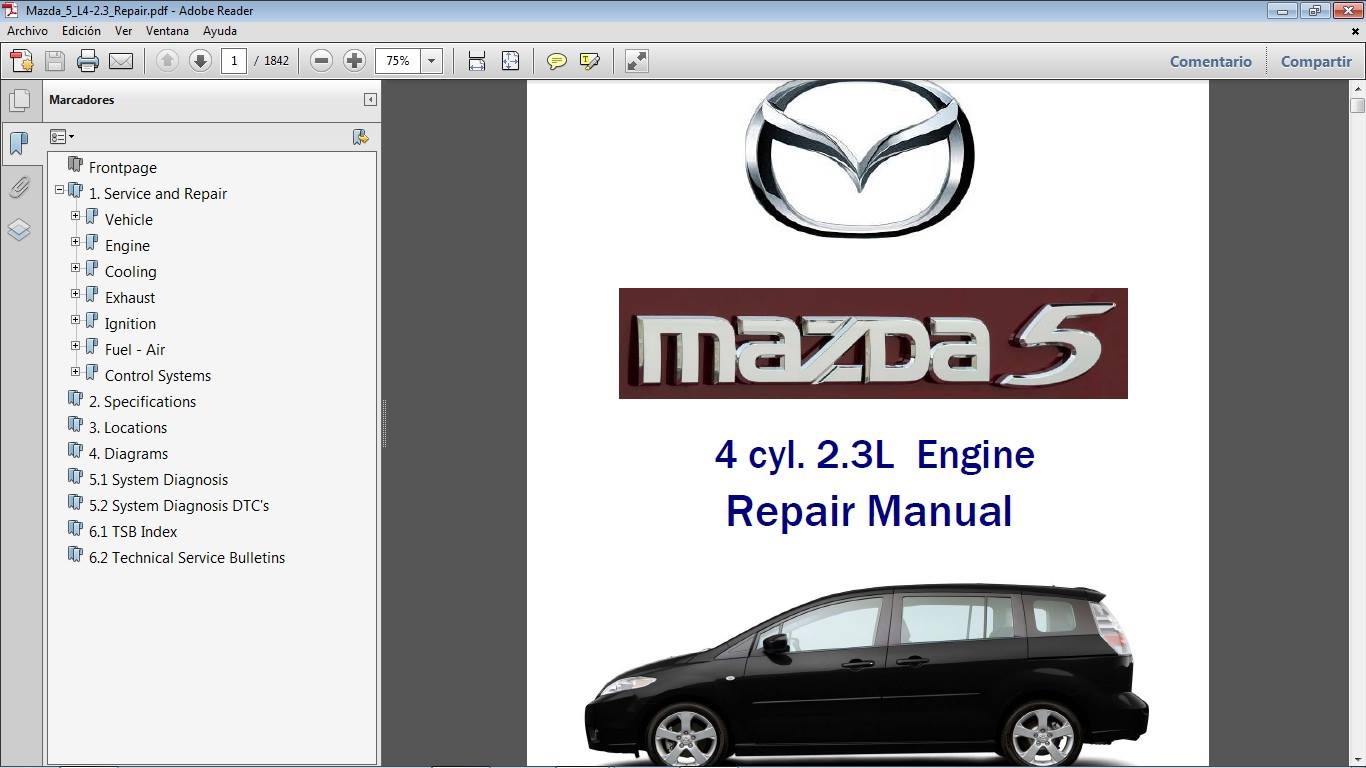This screenshot has height=768, width=1366.
Task: Click the page number input field
Action: (234, 61)
